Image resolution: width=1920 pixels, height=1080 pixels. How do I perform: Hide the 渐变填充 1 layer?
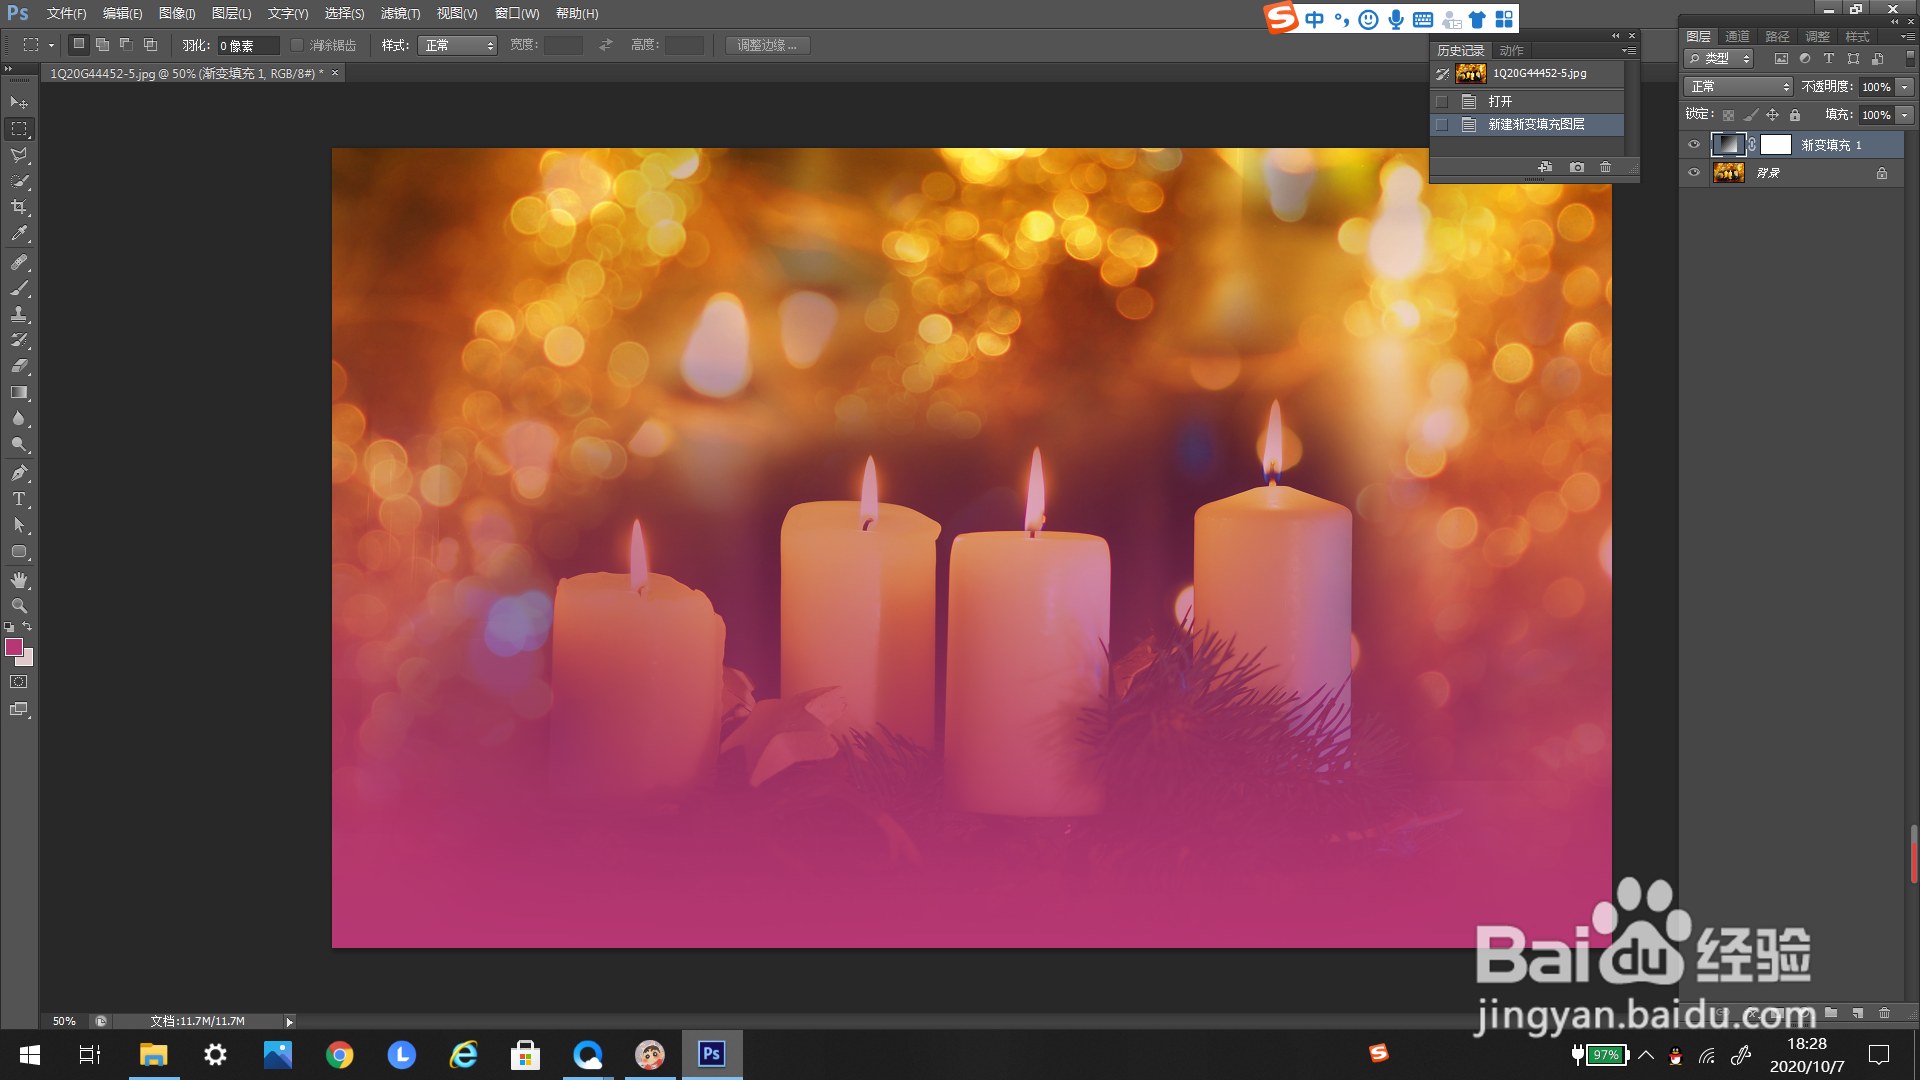[1694, 145]
